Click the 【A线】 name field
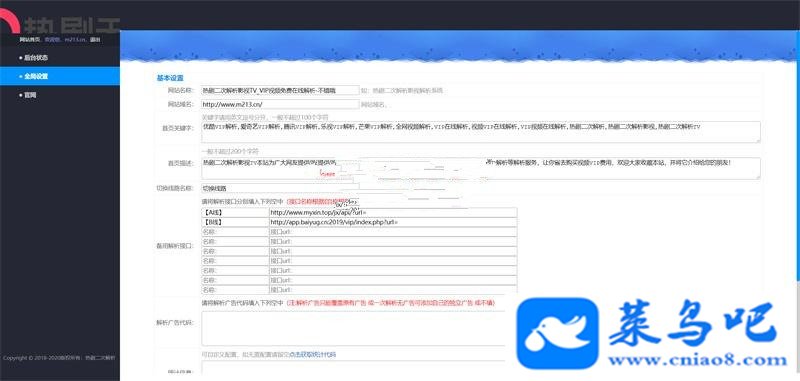This screenshot has width=800, height=381. point(235,212)
